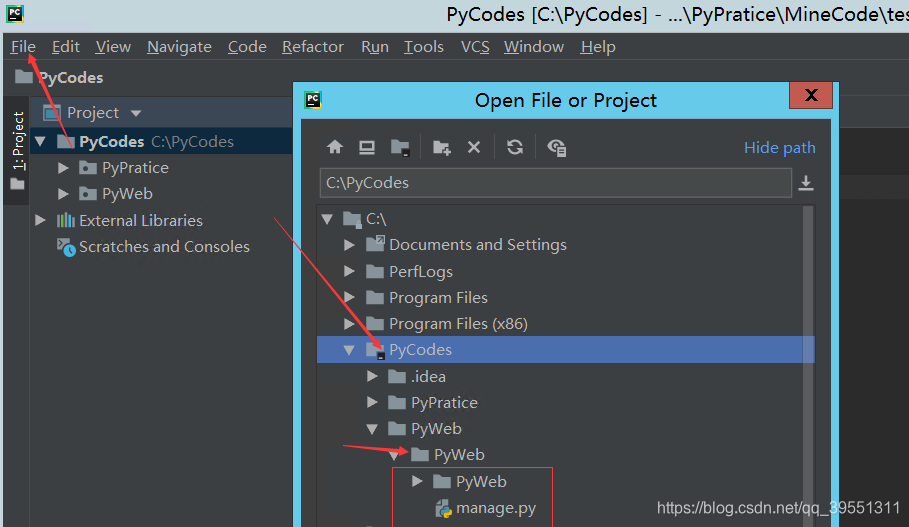Click the Project view icon in tool window header
909x527 pixels.
pyautogui.click(x=52, y=112)
